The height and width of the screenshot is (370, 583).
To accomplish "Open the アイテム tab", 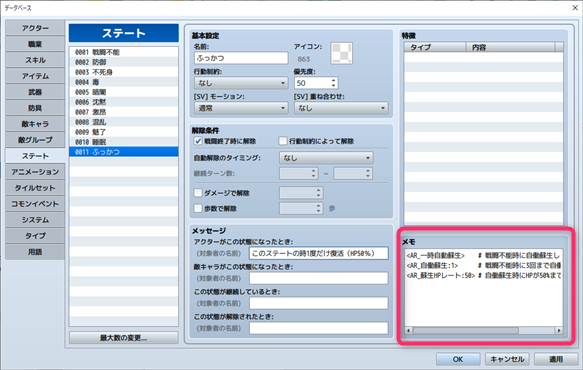I will pyautogui.click(x=35, y=76).
